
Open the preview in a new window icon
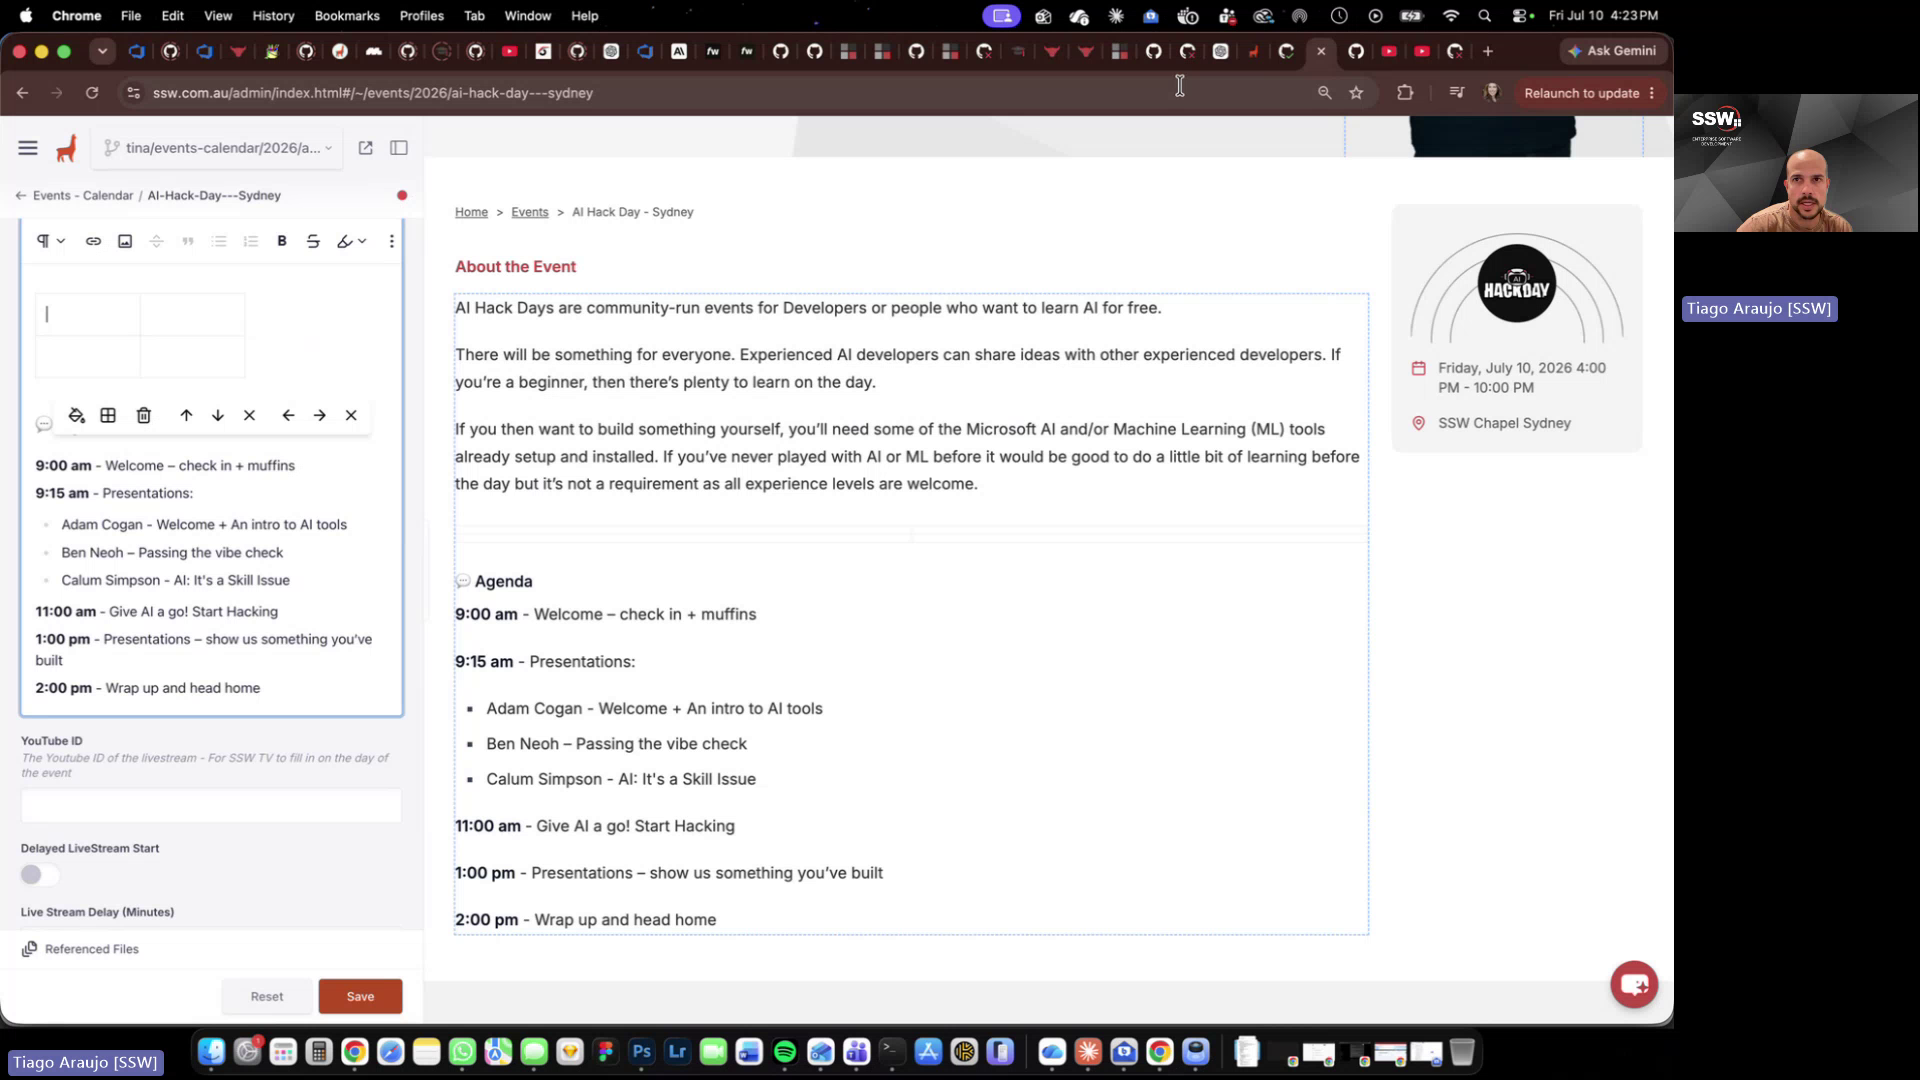tap(366, 148)
